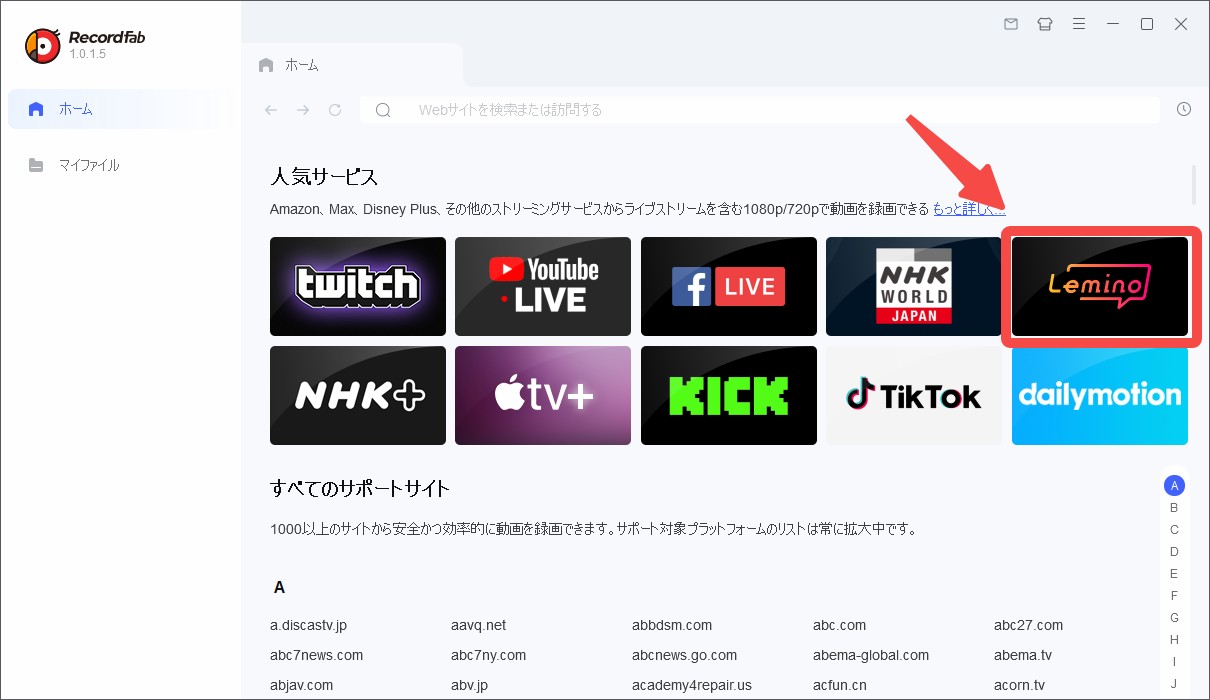Click the store purchase icon in title bar
The width and height of the screenshot is (1210, 700).
coord(1045,23)
